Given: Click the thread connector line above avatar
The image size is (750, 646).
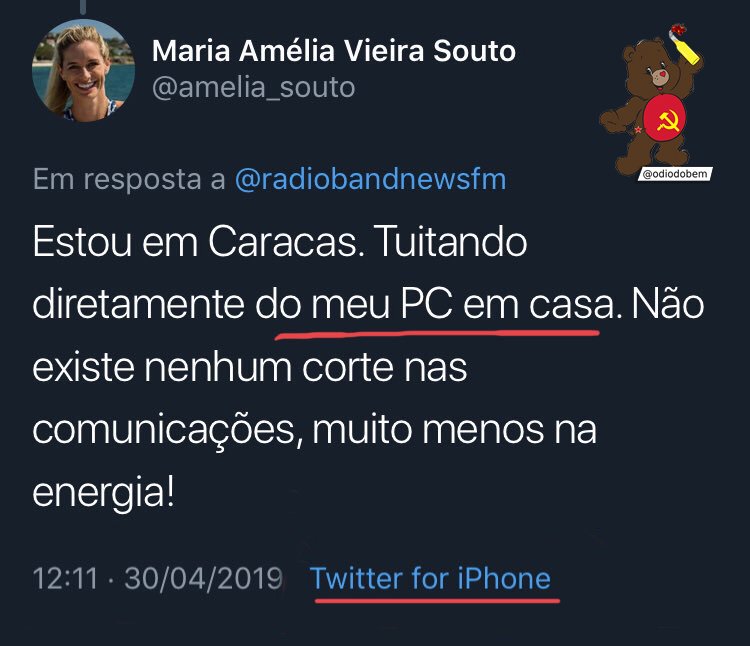Looking at the screenshot, I should pyautogui.click(x=83, y=6).
